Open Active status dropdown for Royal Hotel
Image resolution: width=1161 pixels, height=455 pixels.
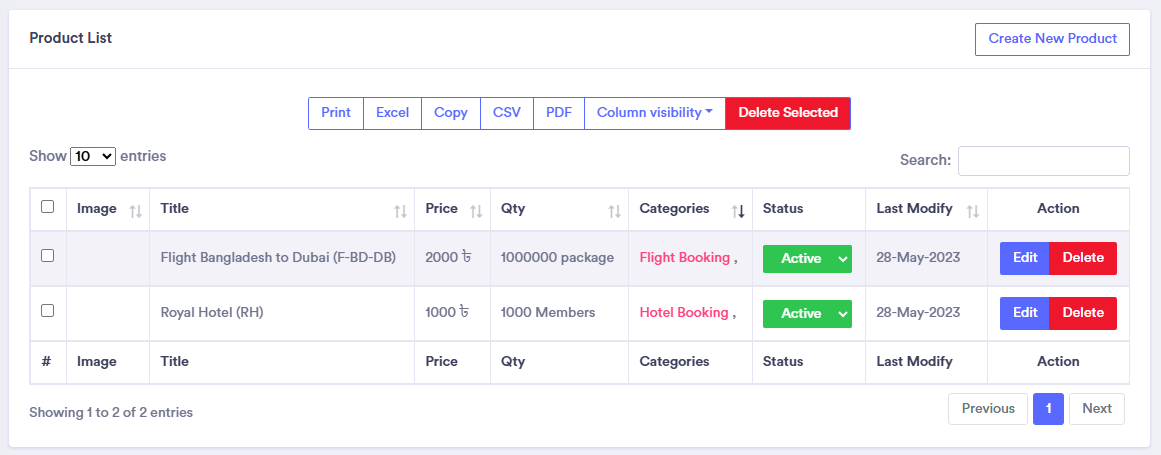click(807, 314)
